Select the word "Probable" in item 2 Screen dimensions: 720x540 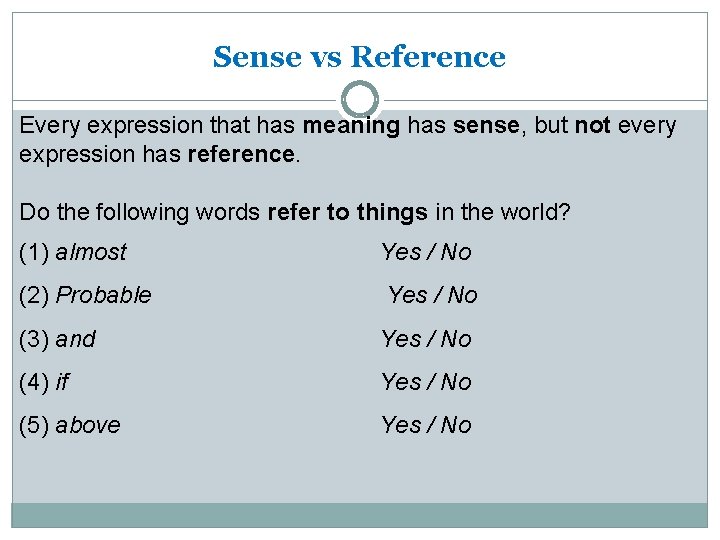point(104,295)
